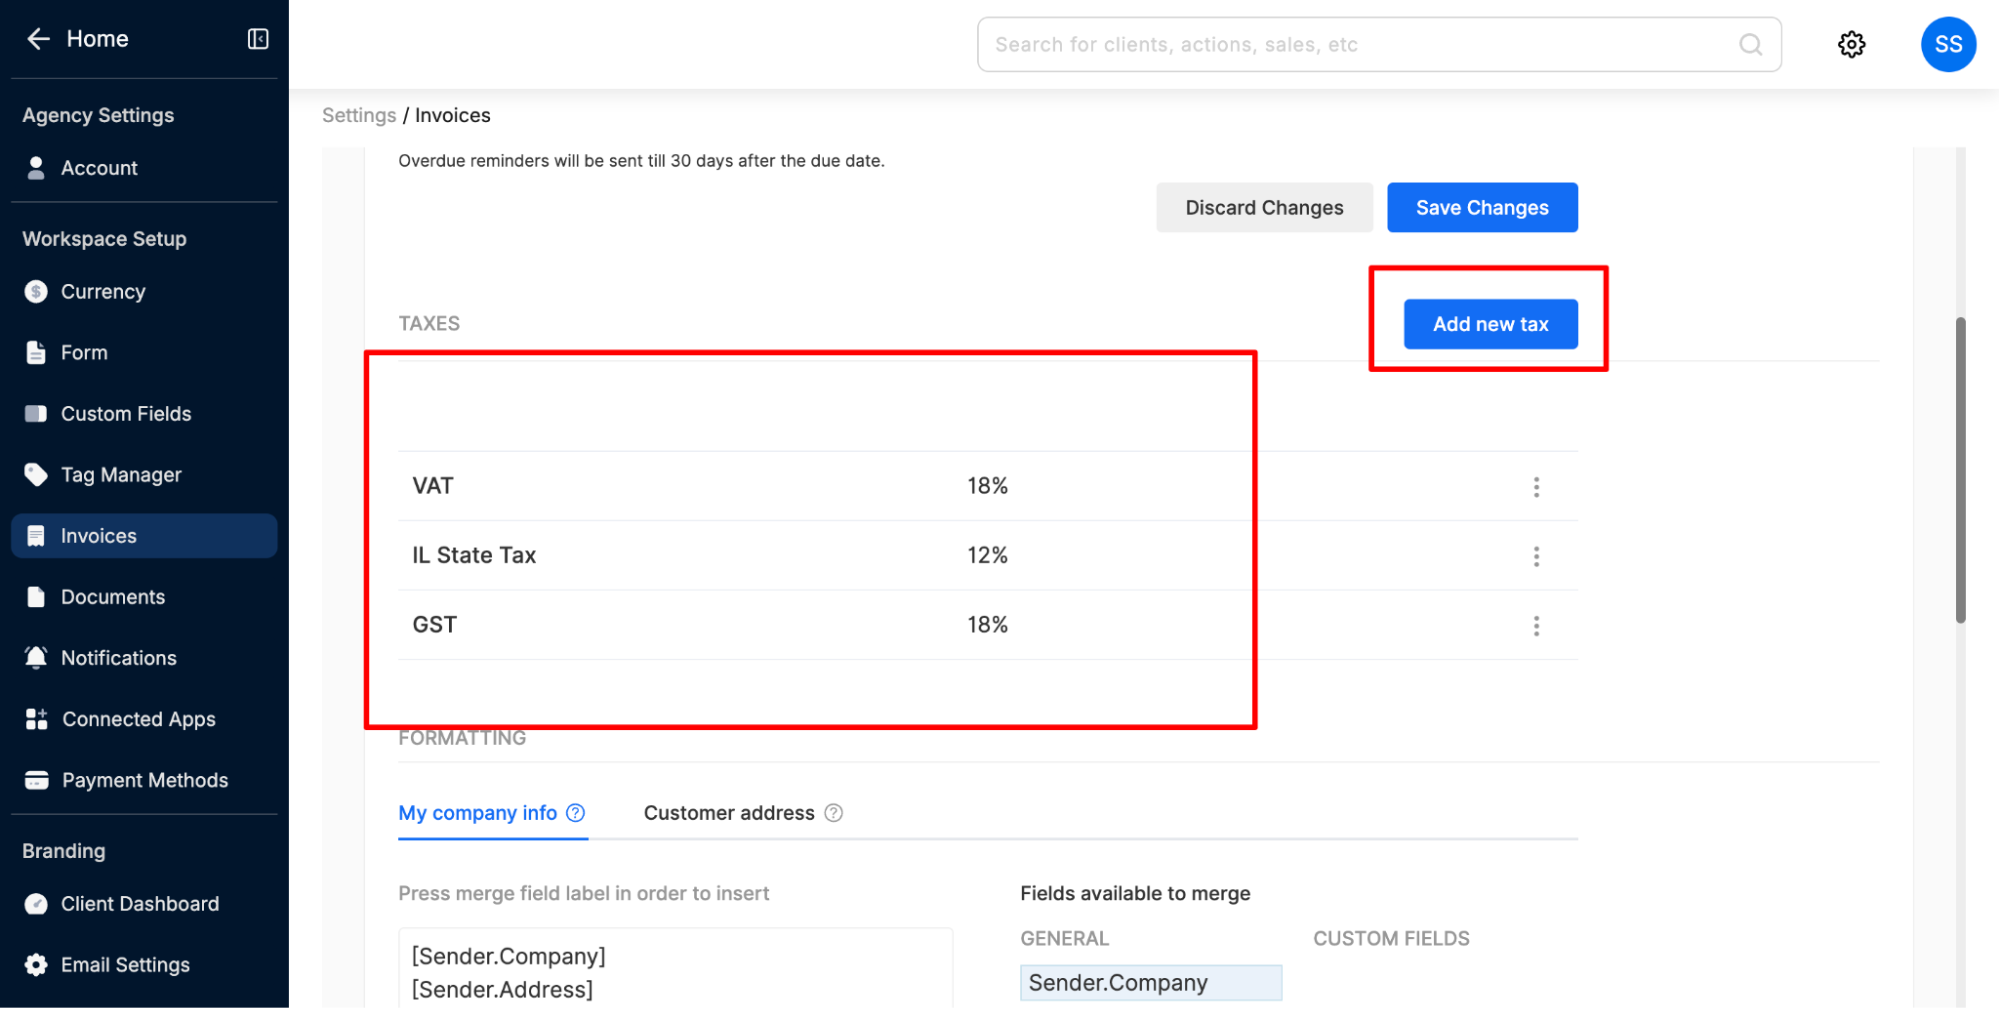Focus the clients and actions search field

pyautogui.click(x=1360, y=45)
